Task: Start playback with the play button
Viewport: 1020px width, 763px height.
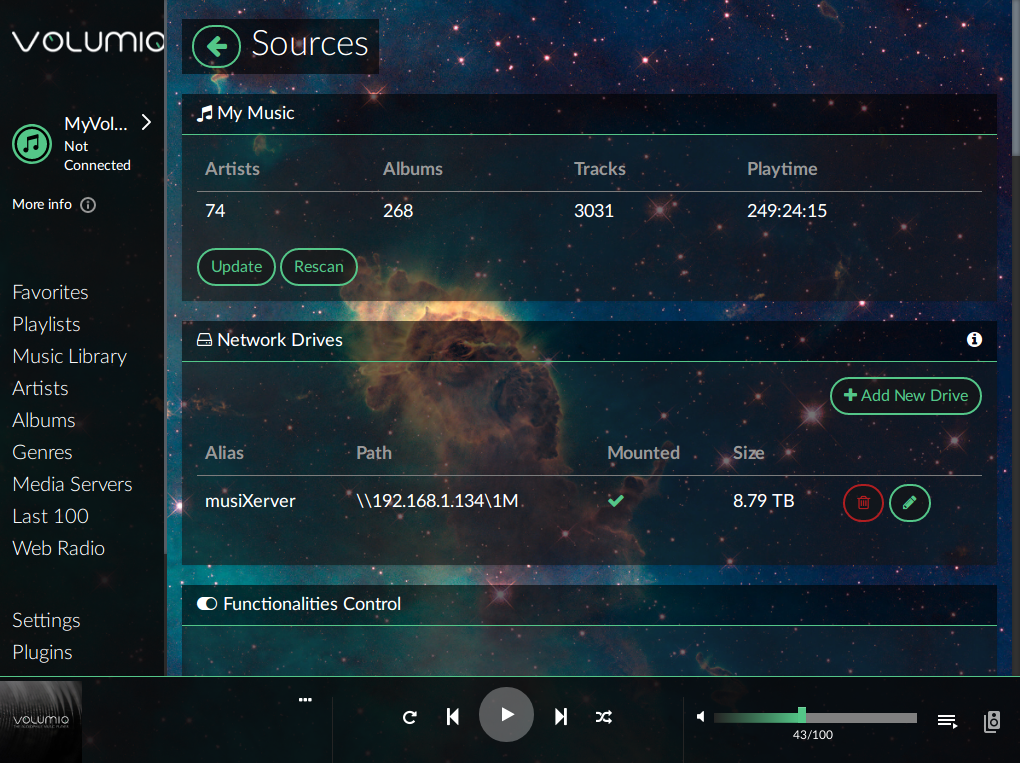Action: (506, 714)
